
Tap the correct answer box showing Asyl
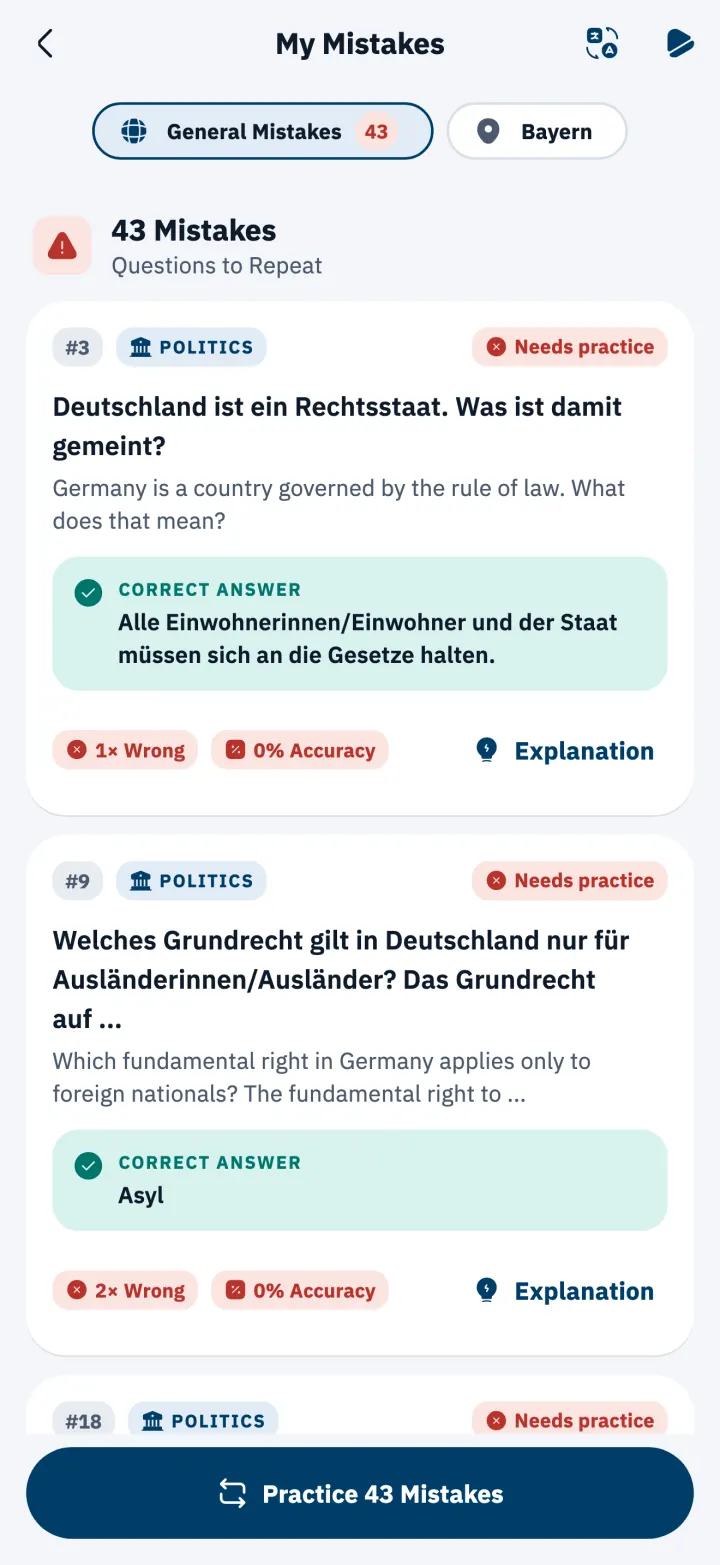pyautogui.click(x=360, y=1180)
